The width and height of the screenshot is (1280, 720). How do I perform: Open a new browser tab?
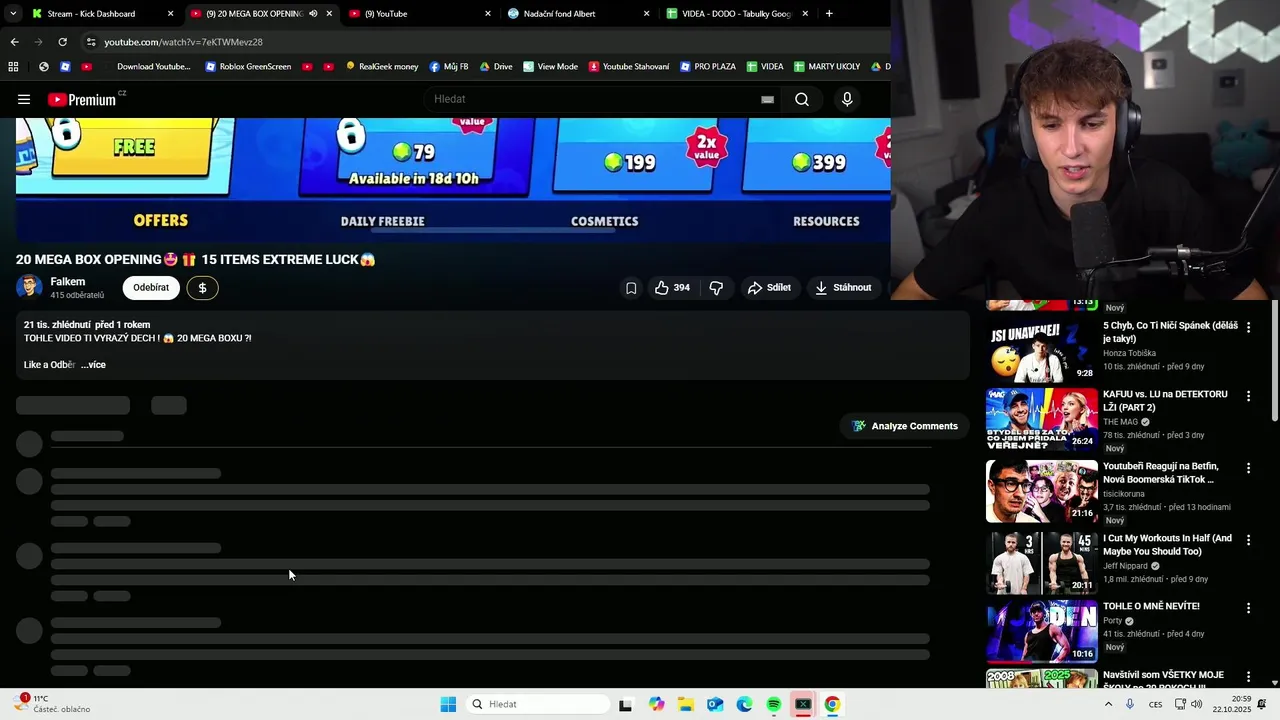click(x=829, y=14)
